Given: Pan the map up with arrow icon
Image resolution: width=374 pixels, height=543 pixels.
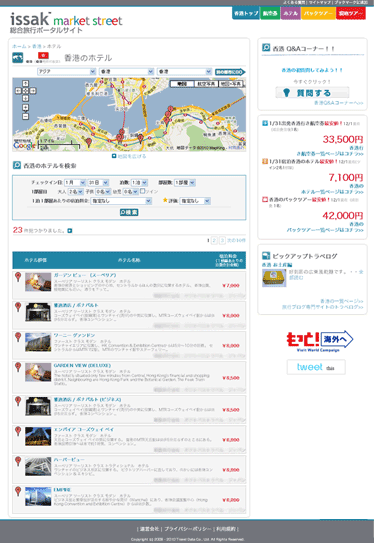Looking at the screenshot, I should pos(26,83).
